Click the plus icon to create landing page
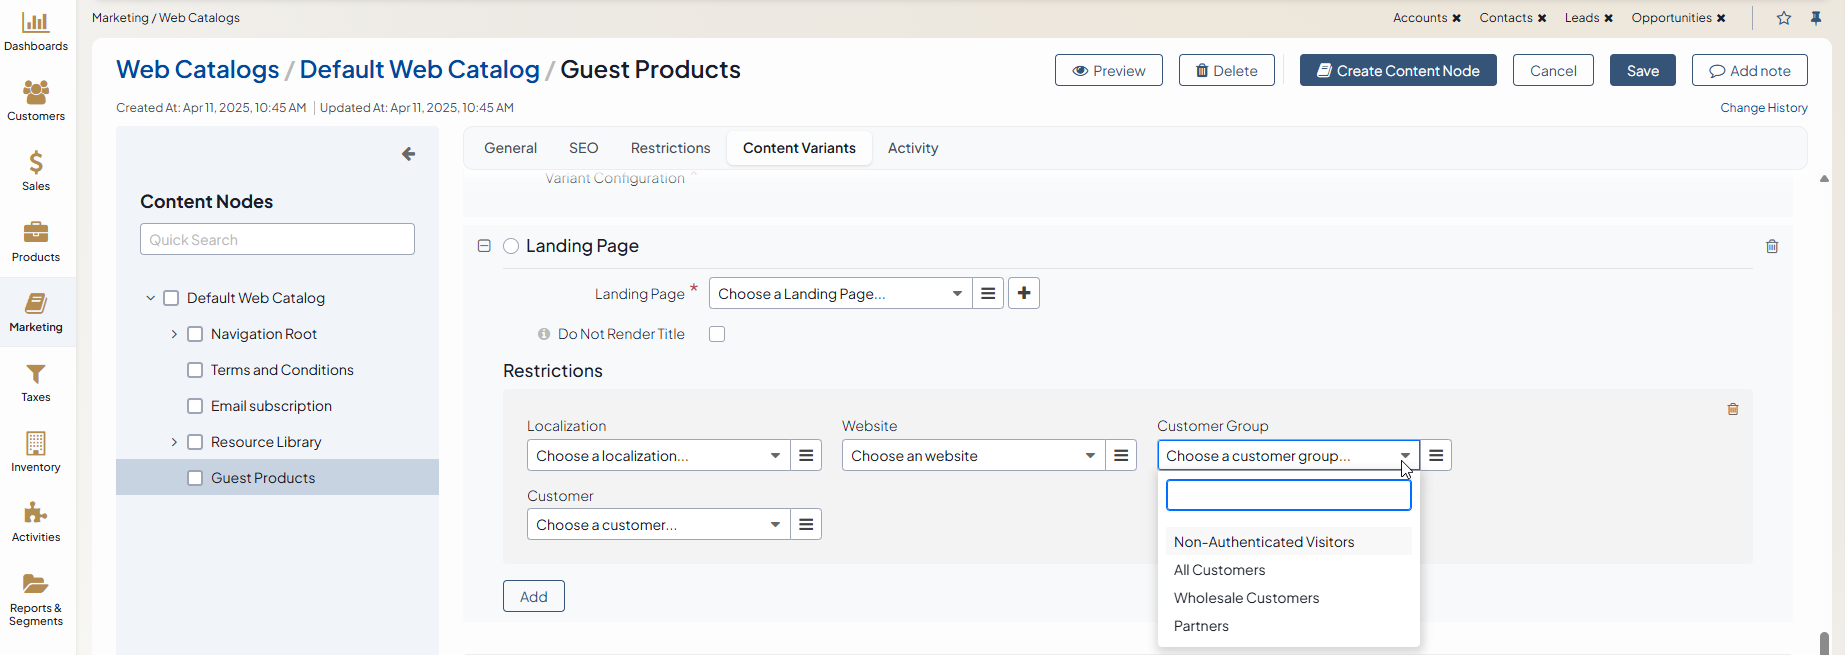The width and height of the screenshot is (1845, 655). pyautogui.click(x=1024, y=294)
